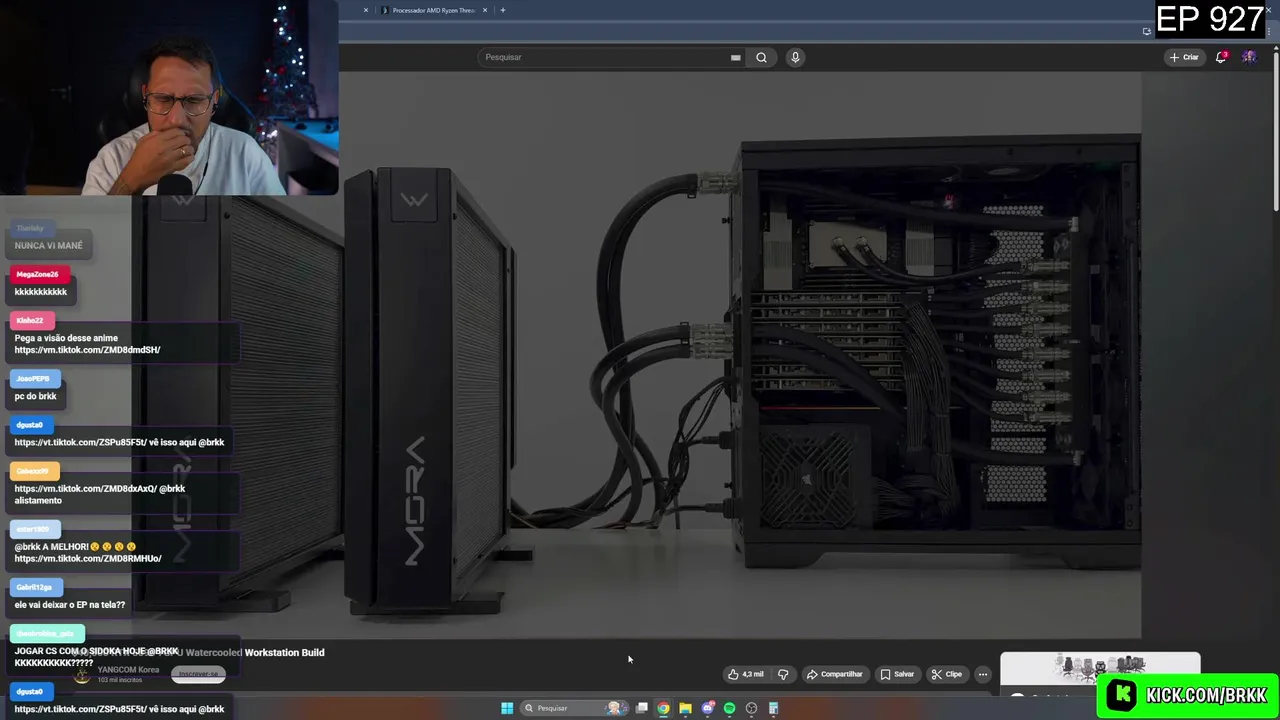Viewport: 1280px width, 720px height.
Task: Save video with Salvar button
Action: click(897, 674)
